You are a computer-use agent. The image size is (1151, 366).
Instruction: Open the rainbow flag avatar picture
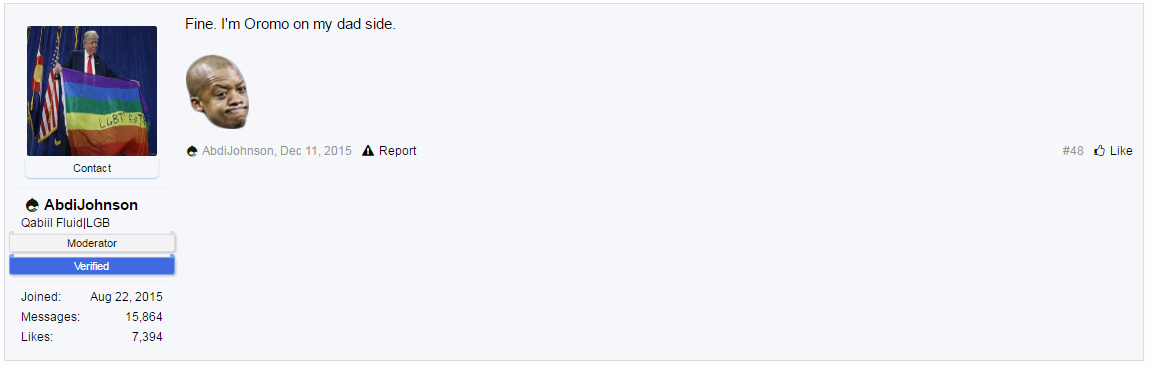(x=92, y=91)
